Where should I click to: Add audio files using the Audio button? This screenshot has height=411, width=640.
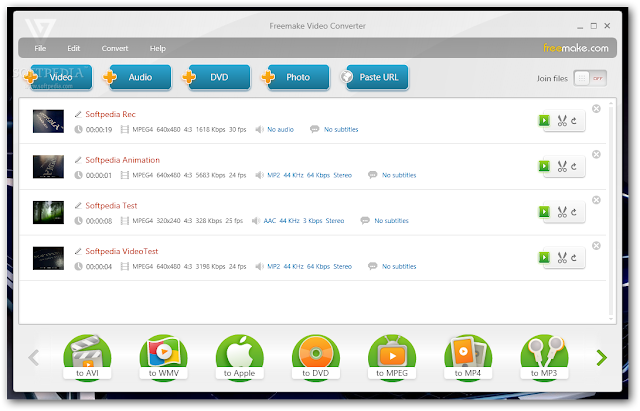(138, 77)
